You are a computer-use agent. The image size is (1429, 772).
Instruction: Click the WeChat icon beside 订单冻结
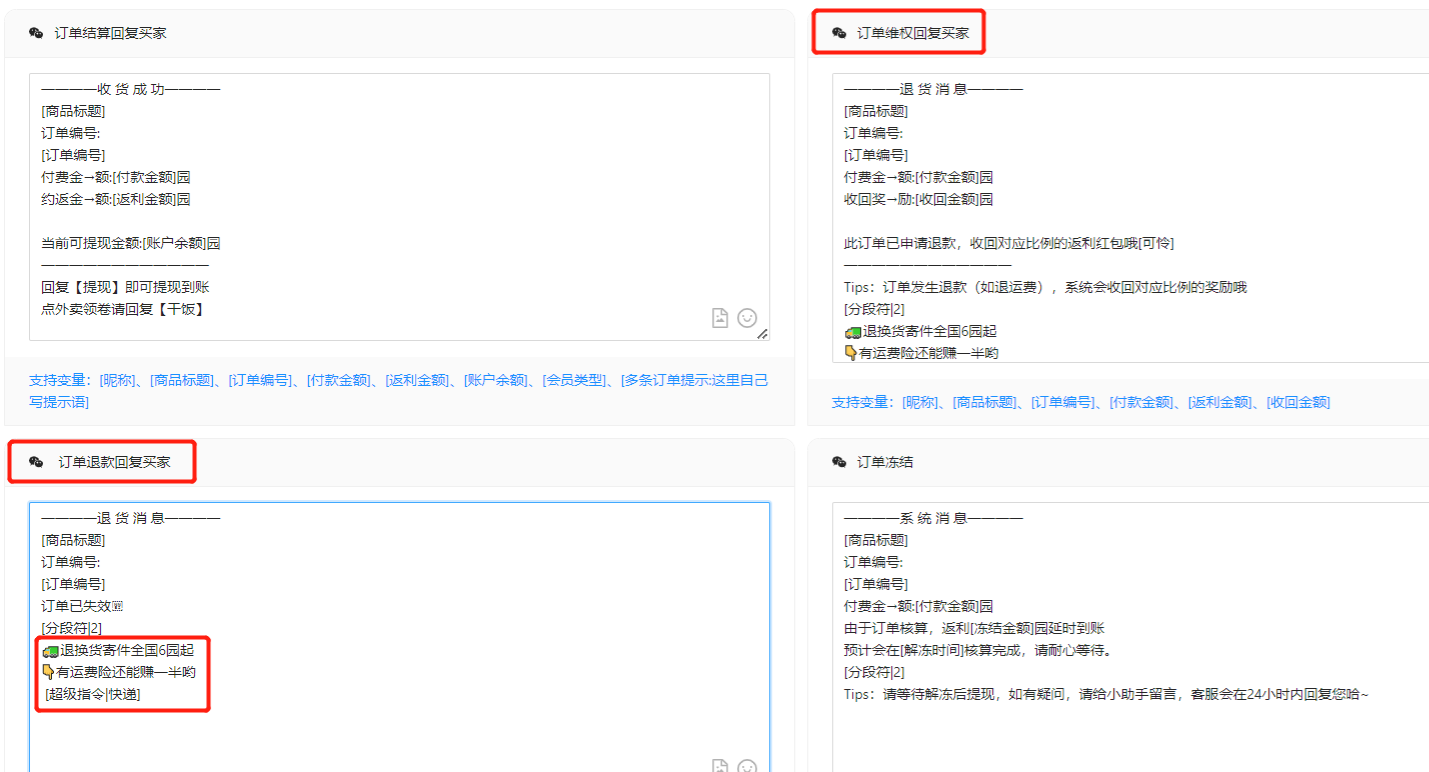point(839,462)
